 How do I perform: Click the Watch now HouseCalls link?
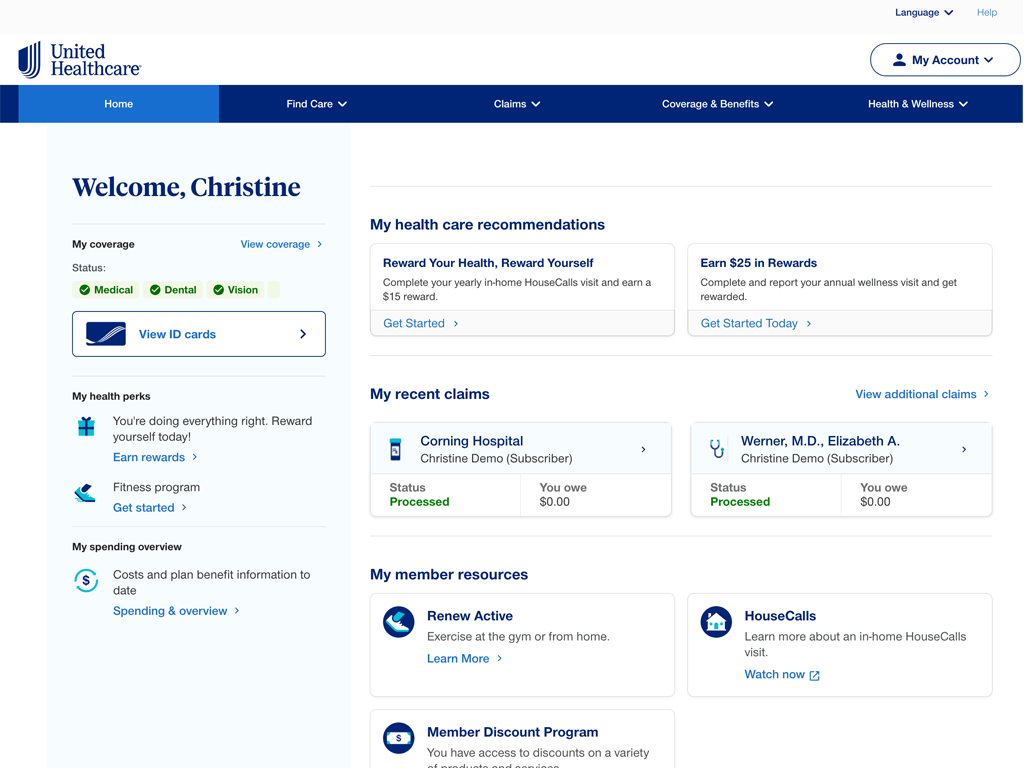point(781,675)
